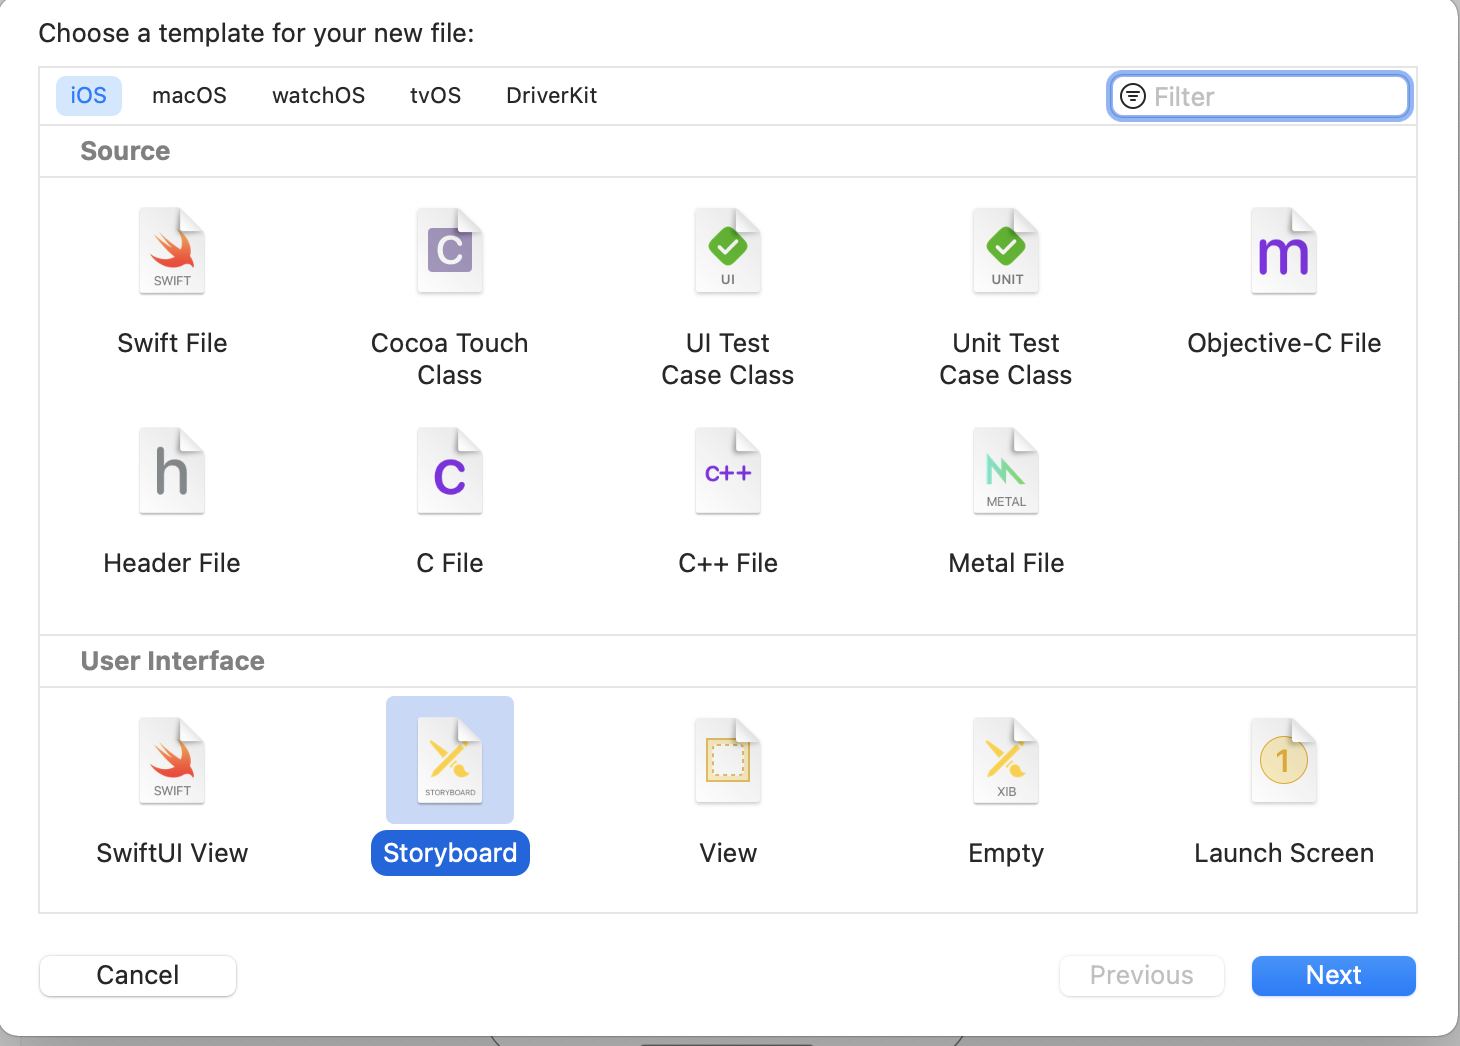Click the SwiftUI View label

172,853
